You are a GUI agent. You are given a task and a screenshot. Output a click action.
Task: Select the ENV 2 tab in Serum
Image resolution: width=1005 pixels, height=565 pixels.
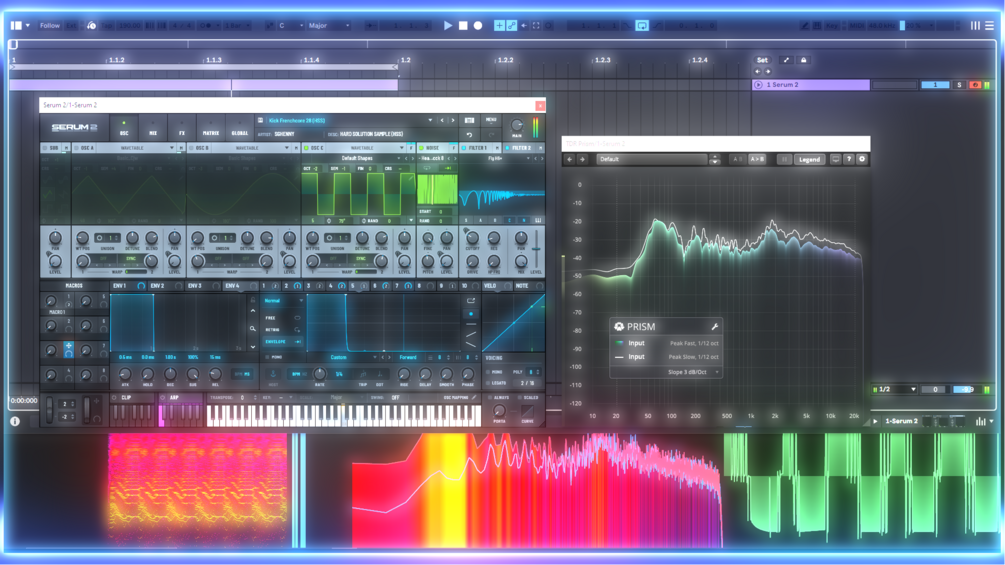coord(165,286)
